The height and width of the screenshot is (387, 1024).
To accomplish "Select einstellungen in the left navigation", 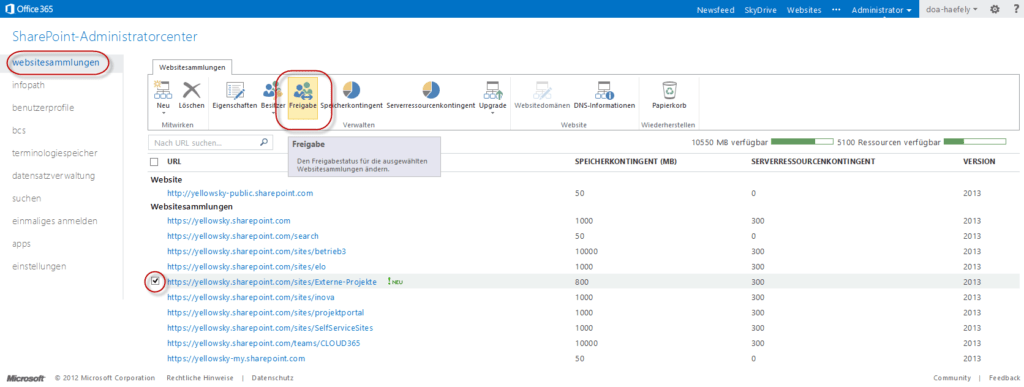I will tap(39, 266).
